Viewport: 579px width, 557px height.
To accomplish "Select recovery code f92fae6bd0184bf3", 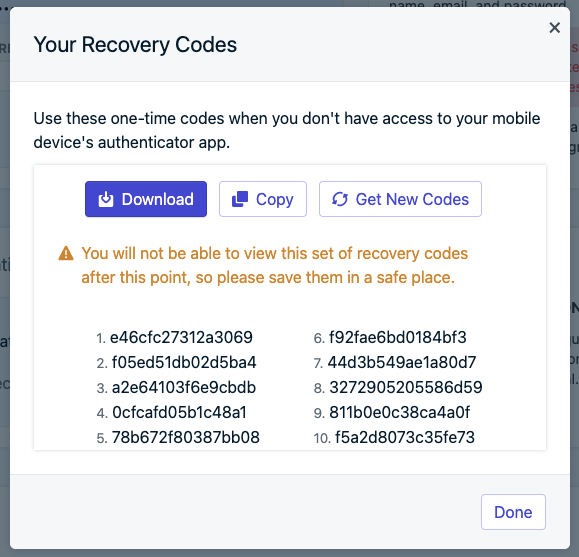I will point(398,337).
